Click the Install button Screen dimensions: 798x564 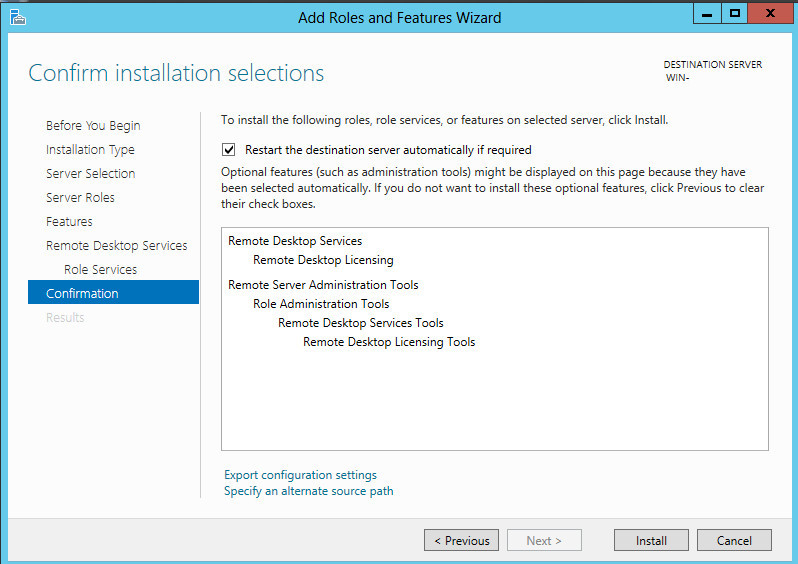coord(651,540)
